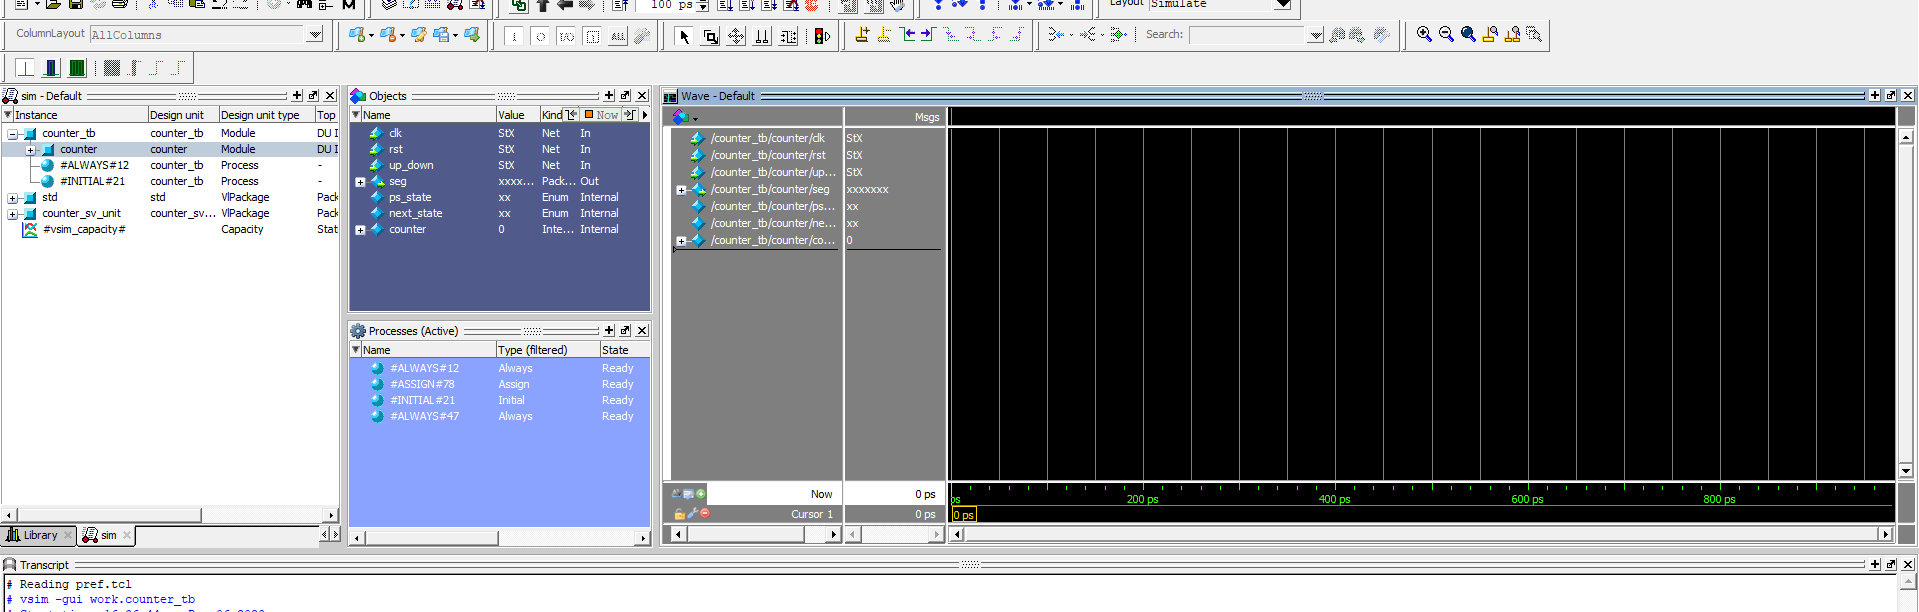Sort Processes by State column header
This screenshot has height=612, width=1919.
pyautogui.click(x=625, y=350)
